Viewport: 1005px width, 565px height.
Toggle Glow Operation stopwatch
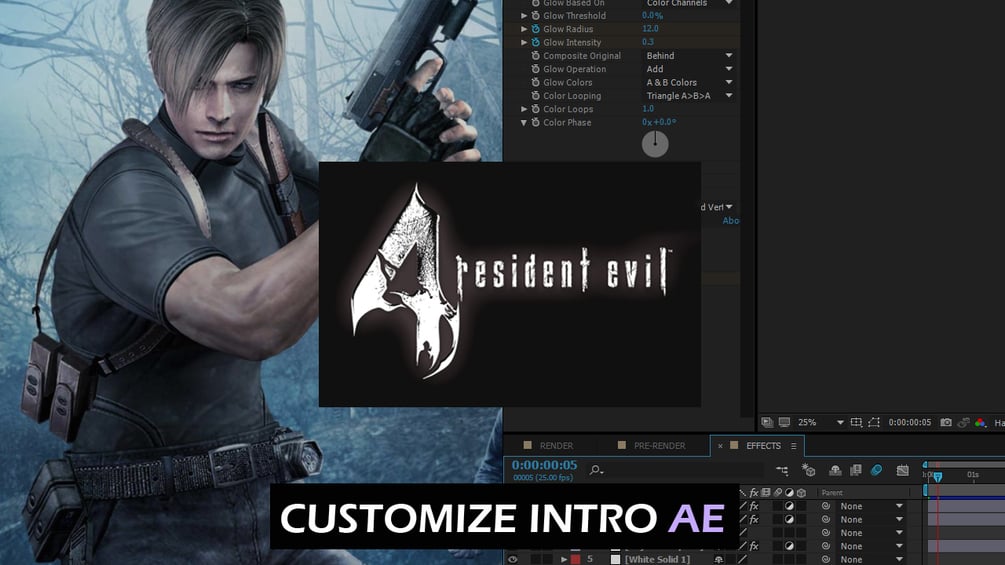[535, 69]
